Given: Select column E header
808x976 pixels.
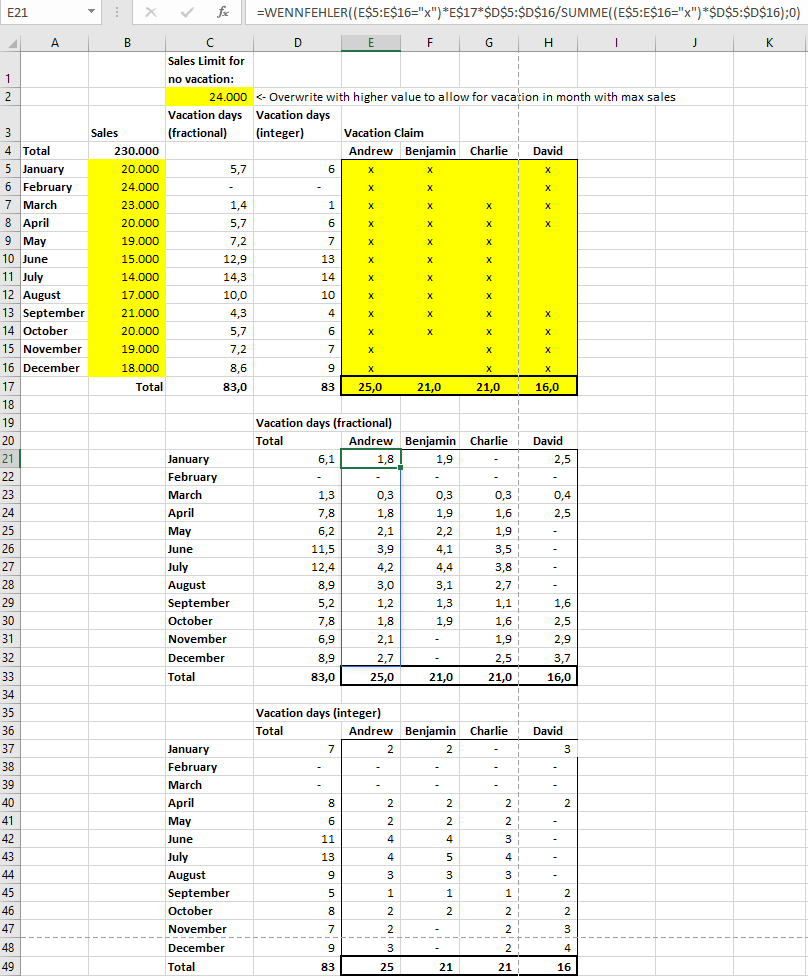Looking at the screenshot, I should 371,42.
